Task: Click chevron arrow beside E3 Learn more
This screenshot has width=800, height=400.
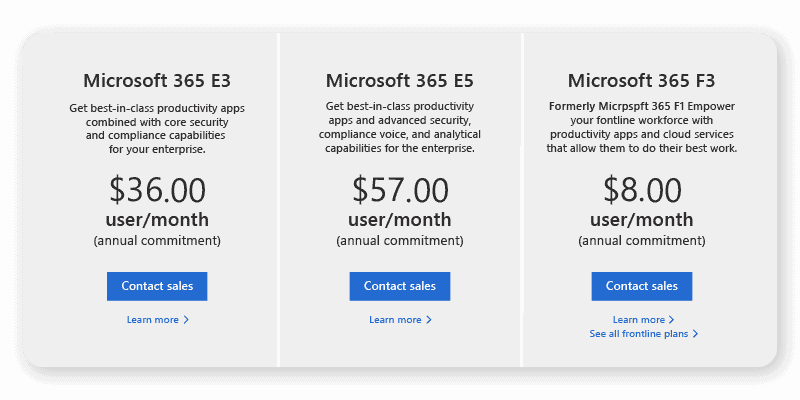Action: click(186, 320)
